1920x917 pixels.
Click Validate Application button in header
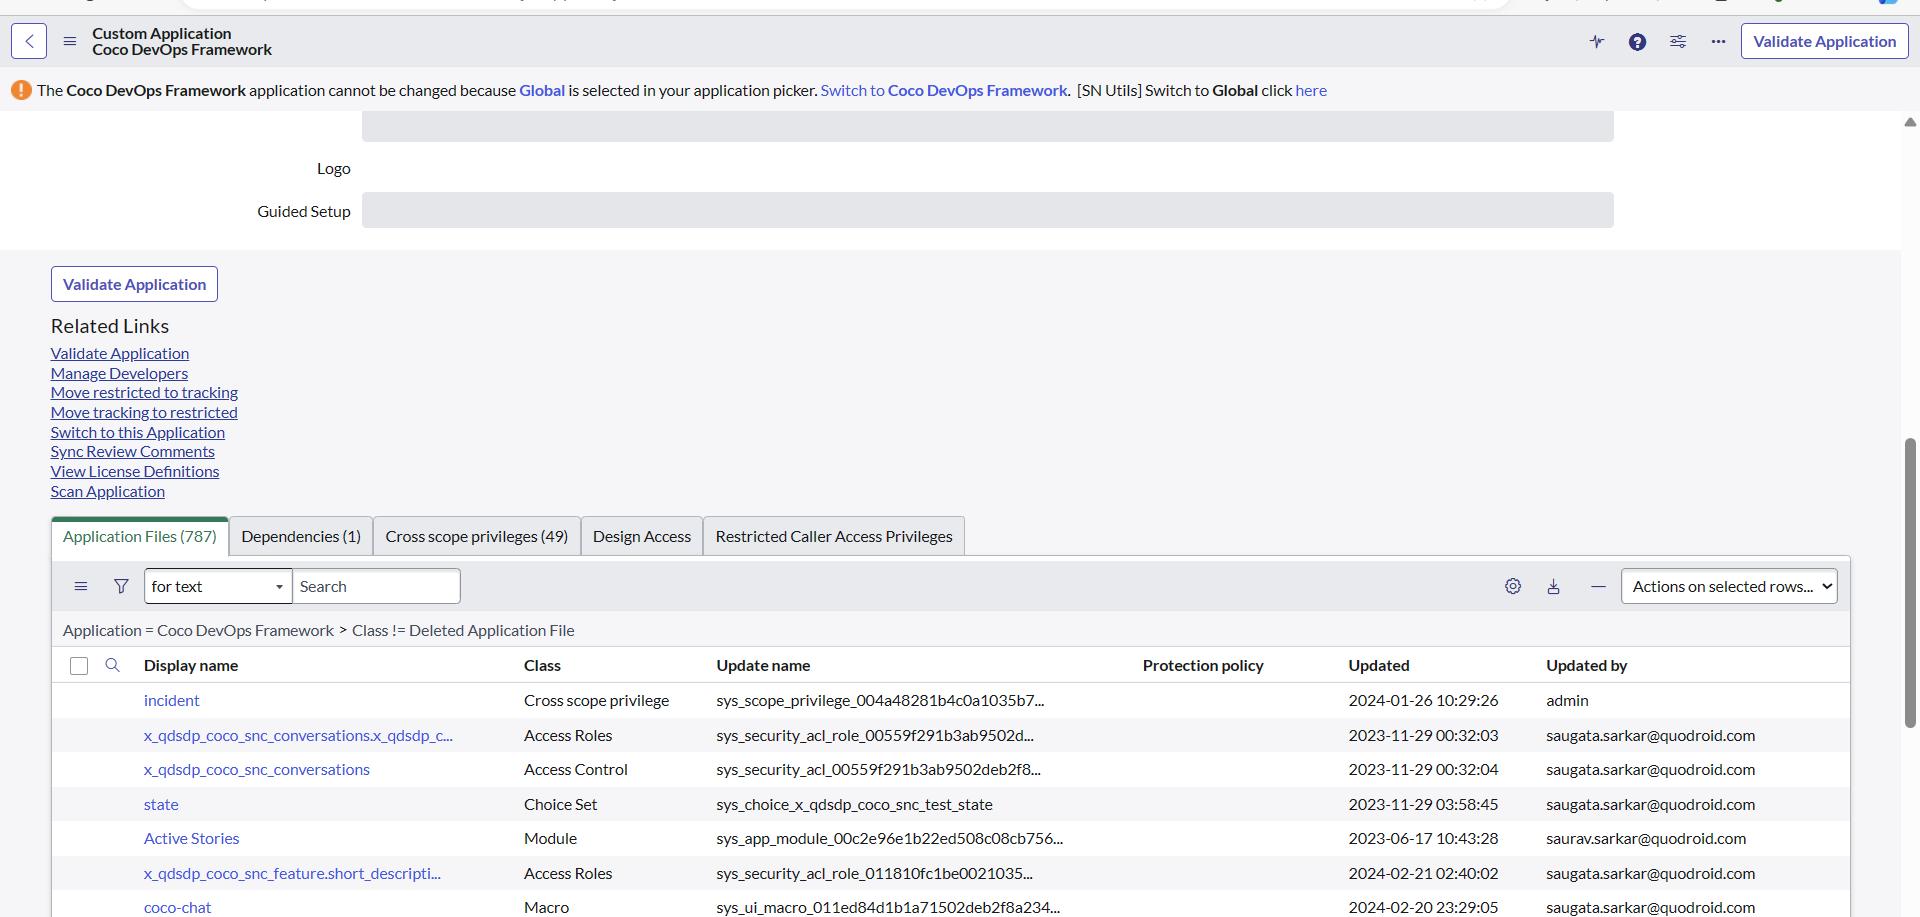1824,41
